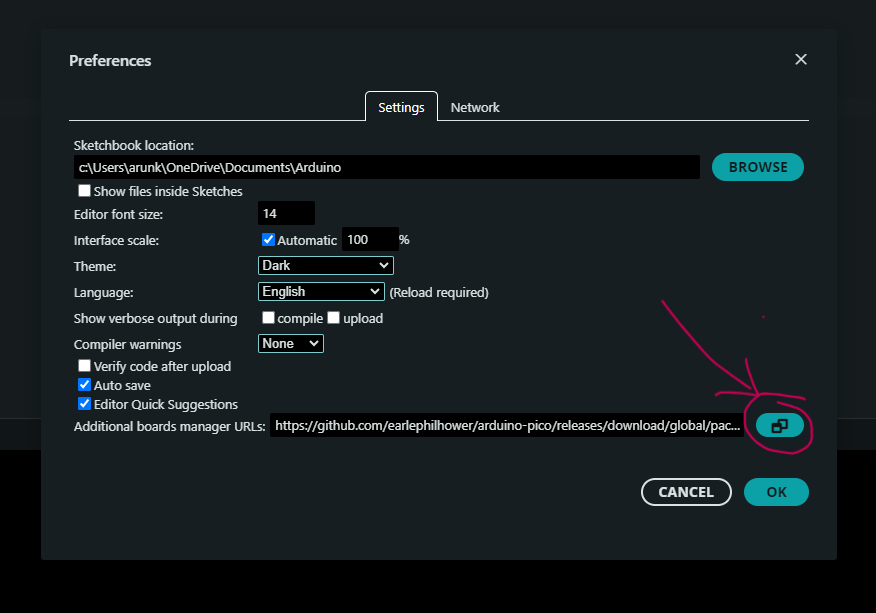The height and width of the screenshot is (613, 876).
Task: Switch to the Network tab
Action: (475, 107)
